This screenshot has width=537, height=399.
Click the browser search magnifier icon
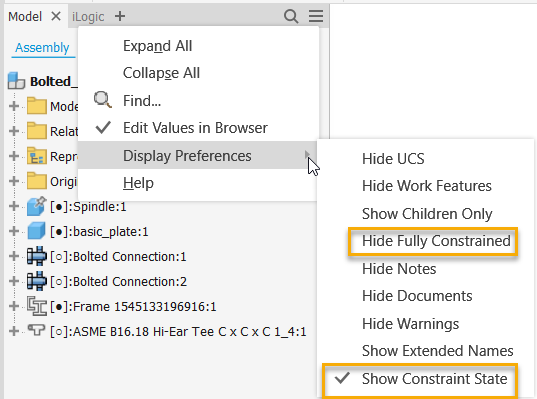(291, 16)
